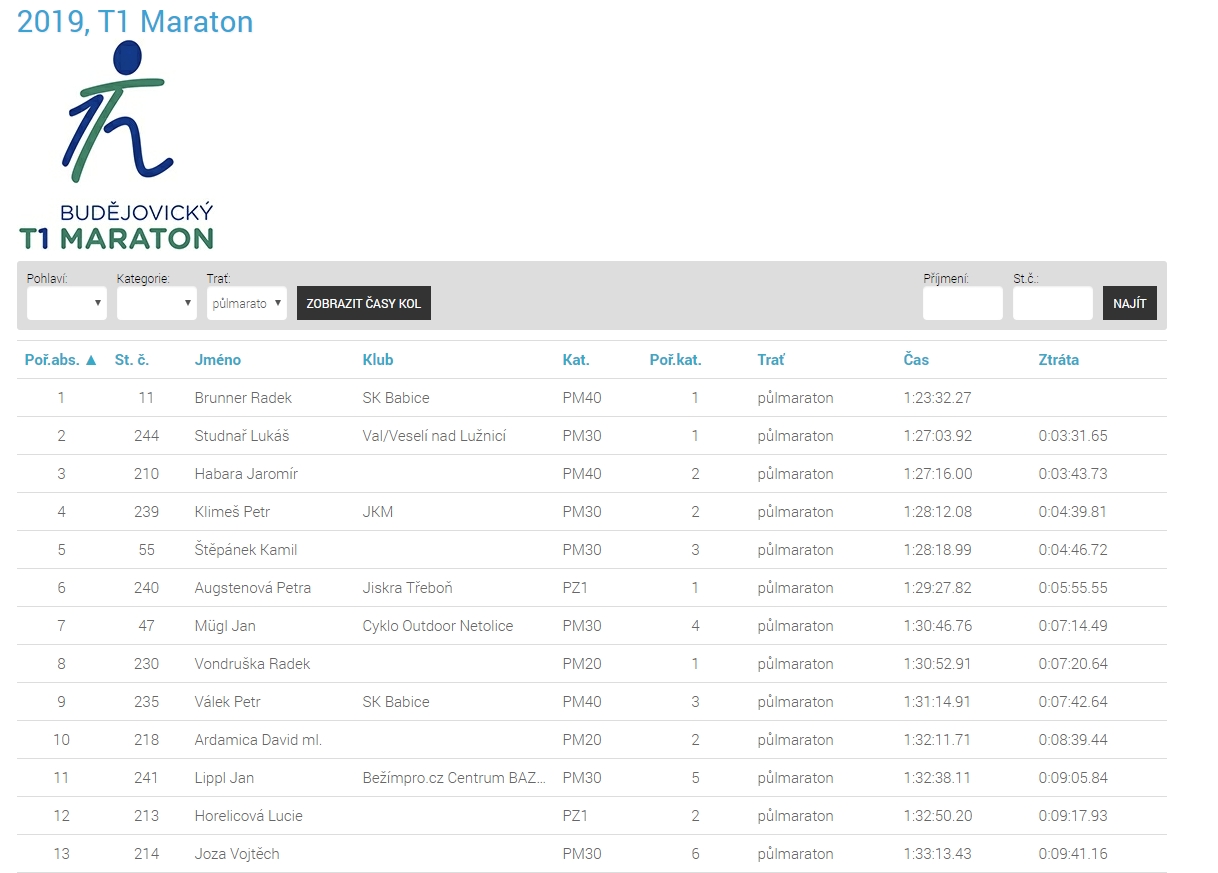Viewport: 1218px width, 873px height.
Task: Click category PM40 in Habara row
Action: tap(582, 474)
